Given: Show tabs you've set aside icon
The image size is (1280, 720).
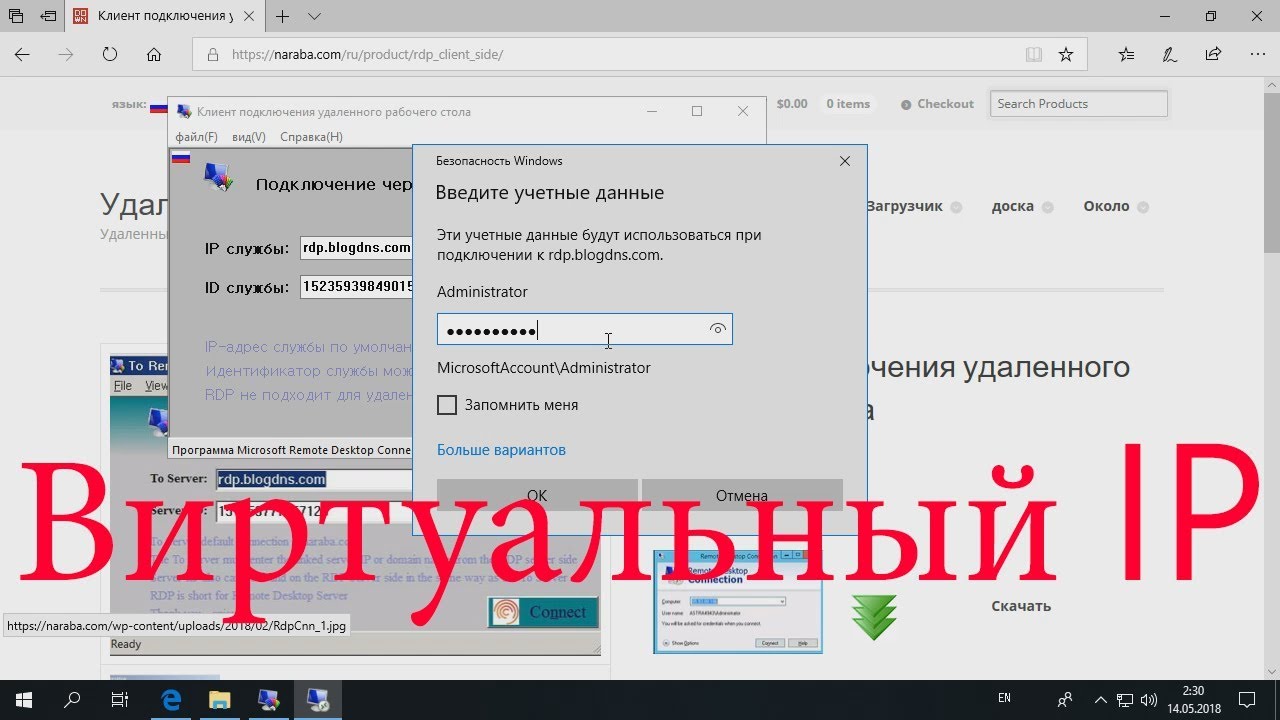Looking at the screenshot, I should coord(16,17).
